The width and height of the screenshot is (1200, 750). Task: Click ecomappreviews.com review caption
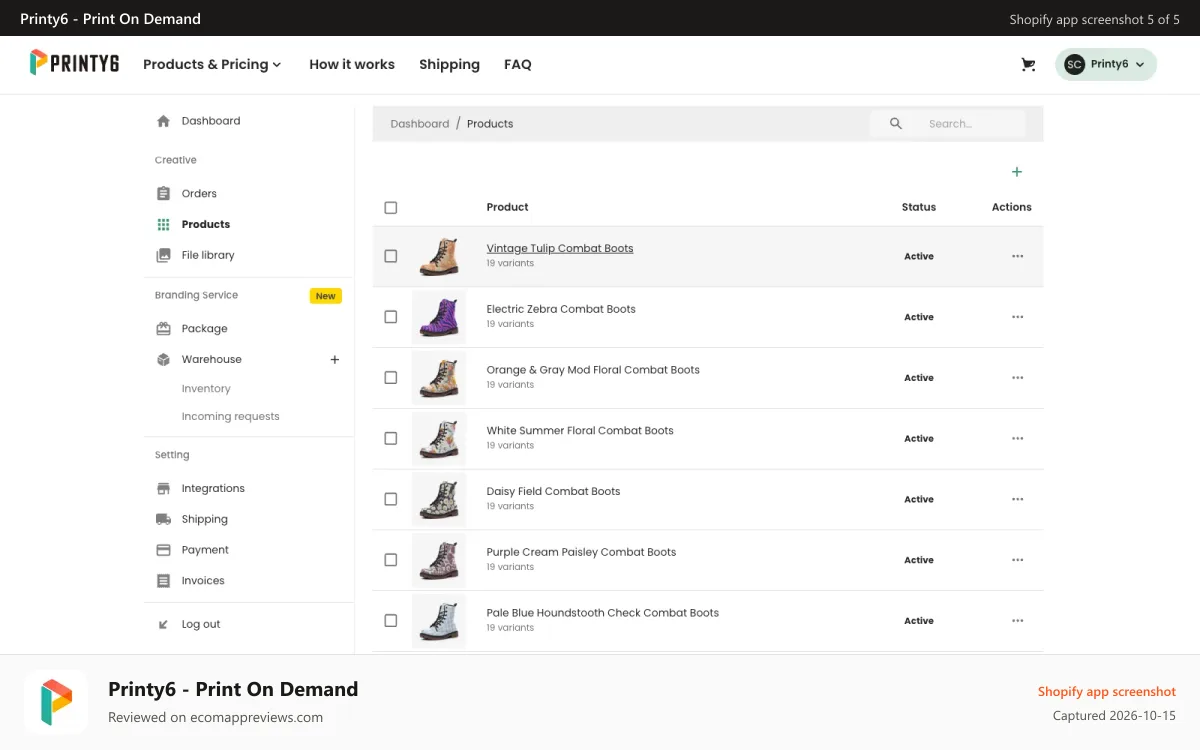[x=216, y=717]
